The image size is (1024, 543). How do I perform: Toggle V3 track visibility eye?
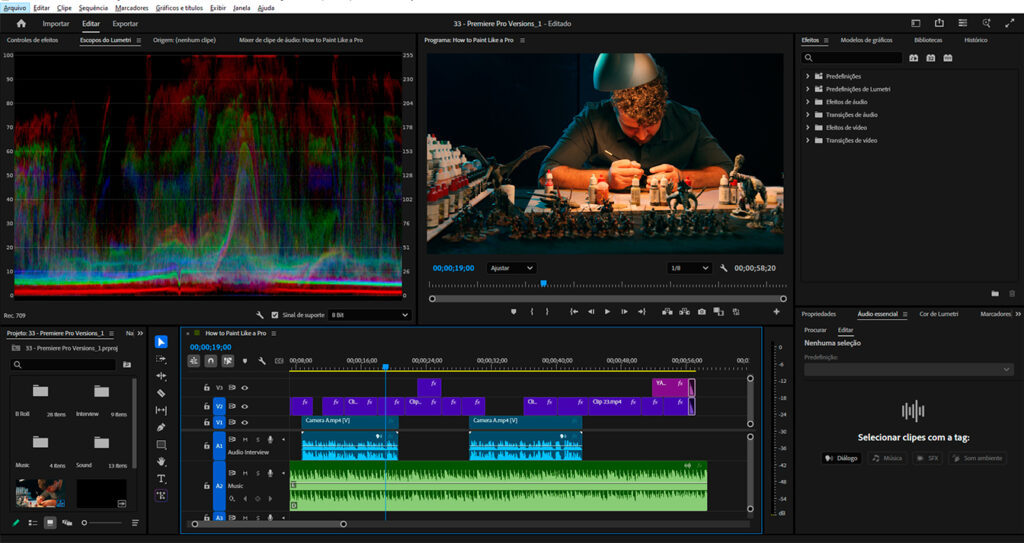click(245, 387)
